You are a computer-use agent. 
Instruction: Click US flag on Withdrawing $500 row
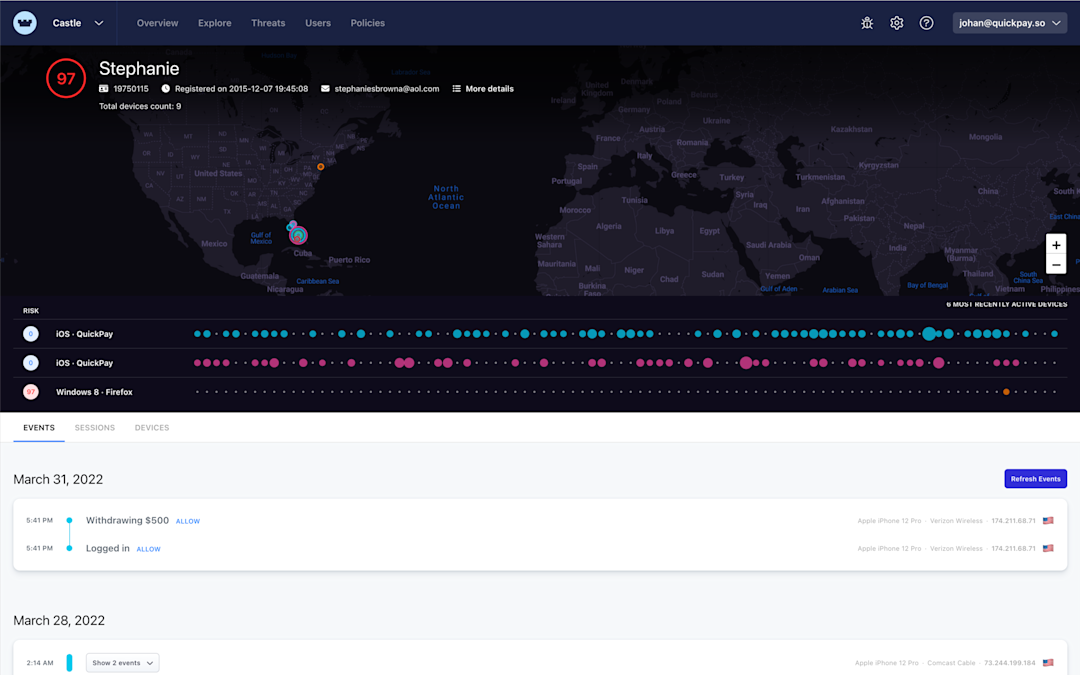(x=1048, y=521)
